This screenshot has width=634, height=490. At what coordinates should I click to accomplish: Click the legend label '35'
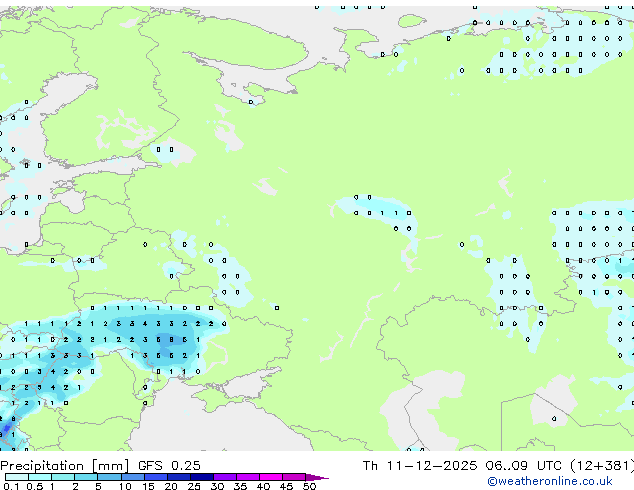tap(240, 486)
